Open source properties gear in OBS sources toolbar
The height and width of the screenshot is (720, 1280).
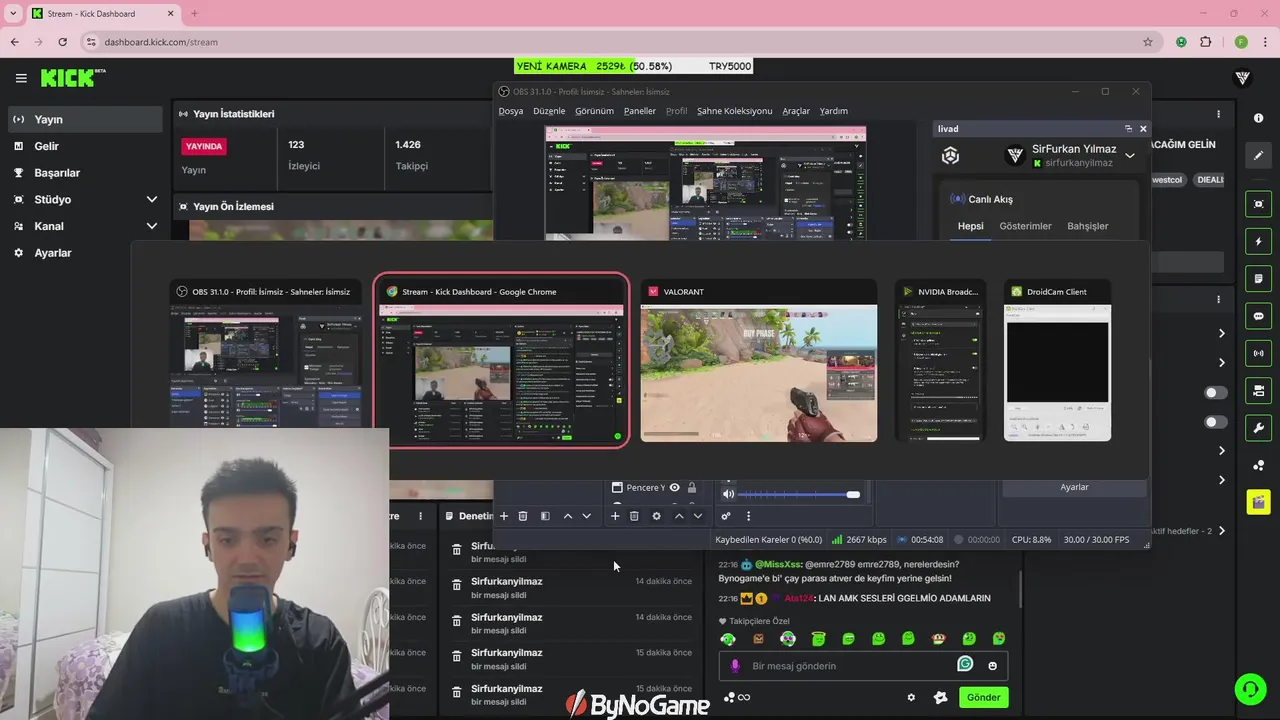click(656, 516)
